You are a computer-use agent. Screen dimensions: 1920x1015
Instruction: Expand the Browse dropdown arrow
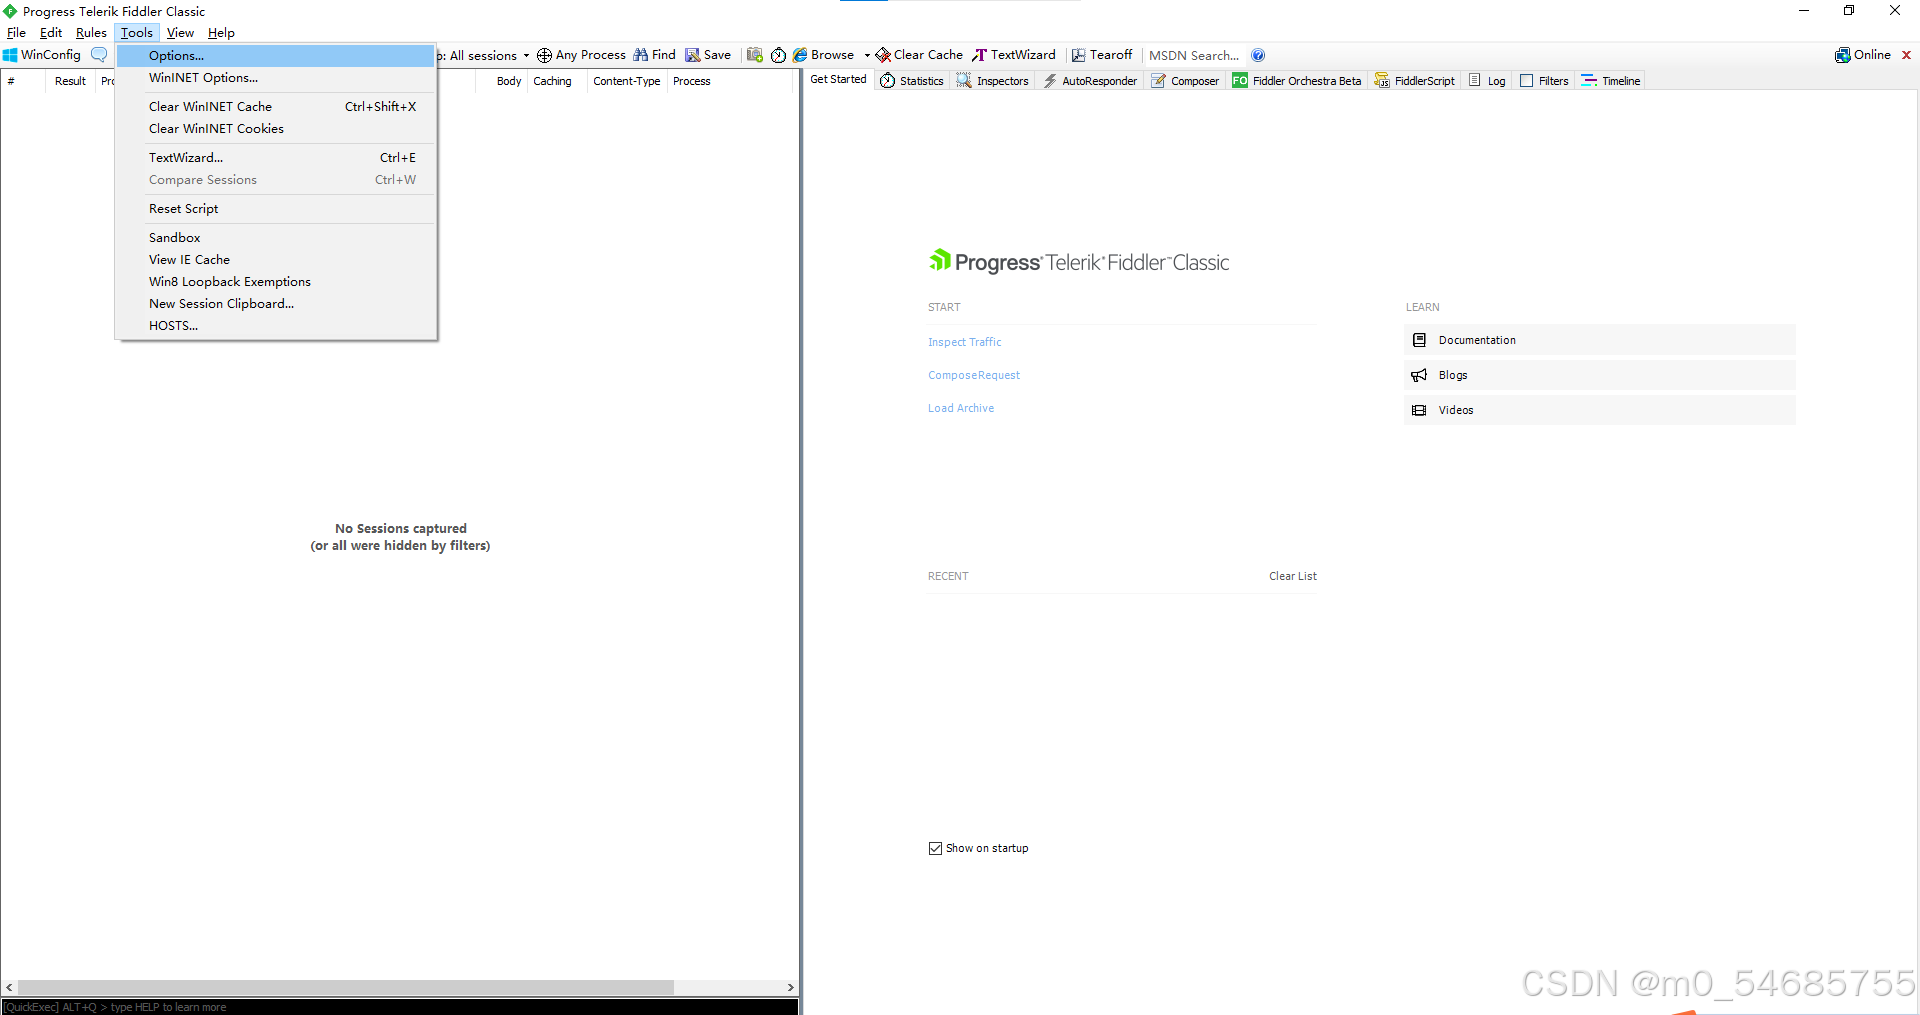[867, 55]
